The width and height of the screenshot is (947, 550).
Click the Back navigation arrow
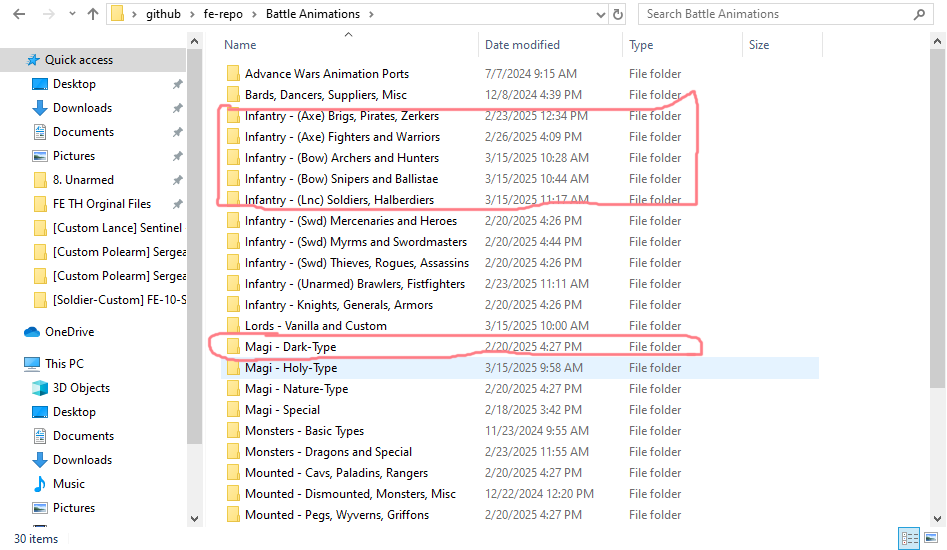click(x=19, y=14)
